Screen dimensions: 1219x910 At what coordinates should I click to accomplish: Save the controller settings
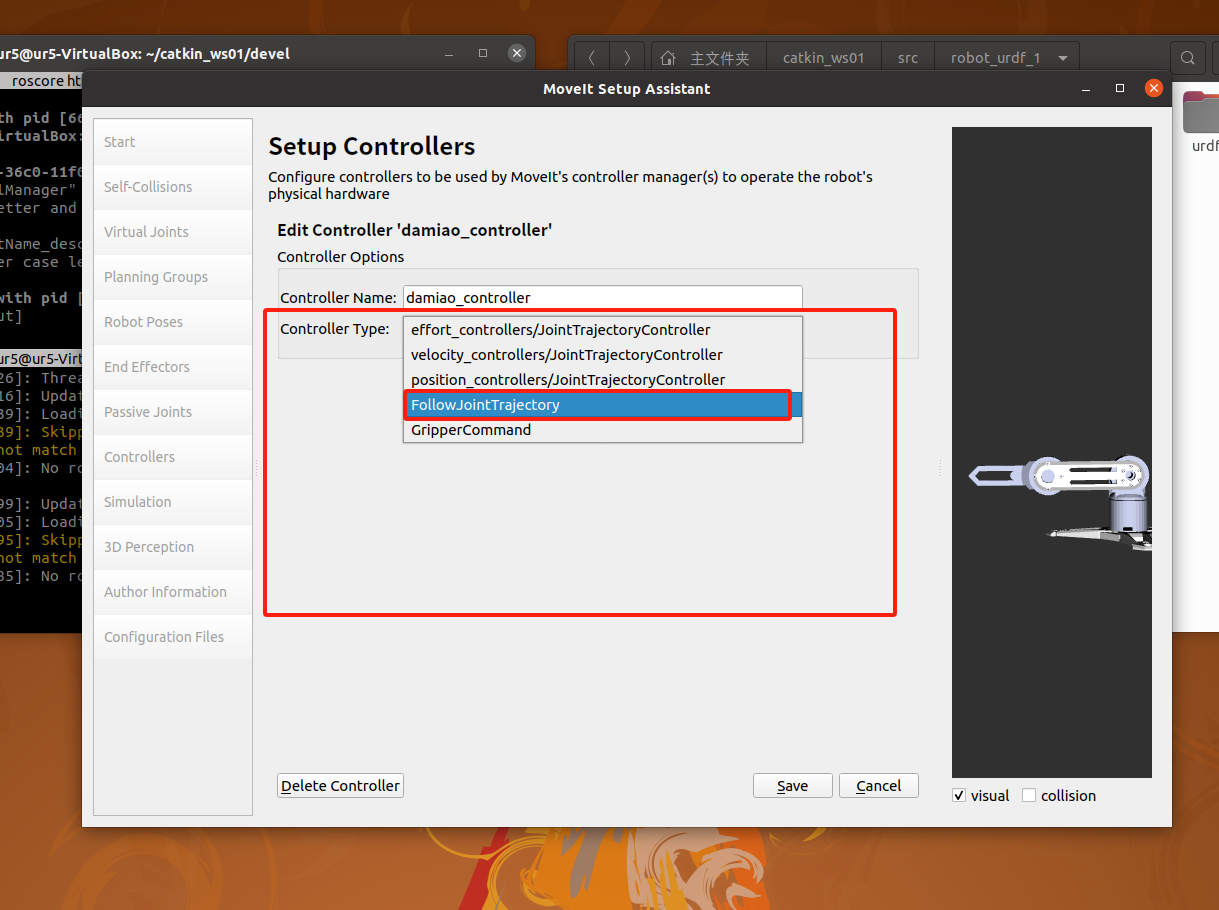793,786
